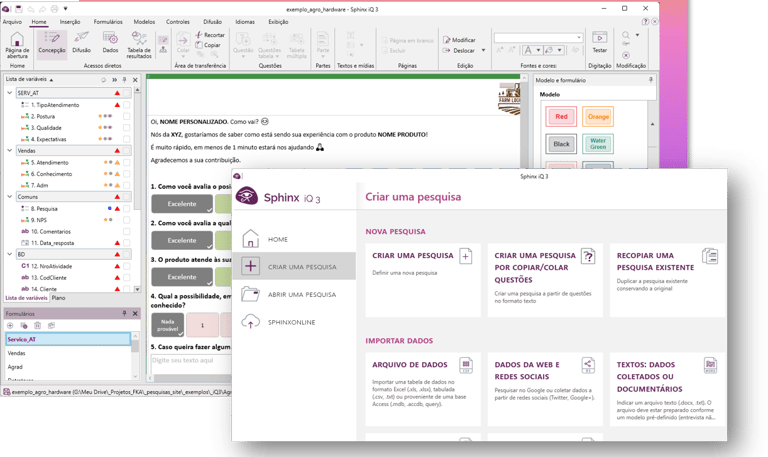Click the Nada provável option
Viewport: 768px width, 457px height.
168,325
